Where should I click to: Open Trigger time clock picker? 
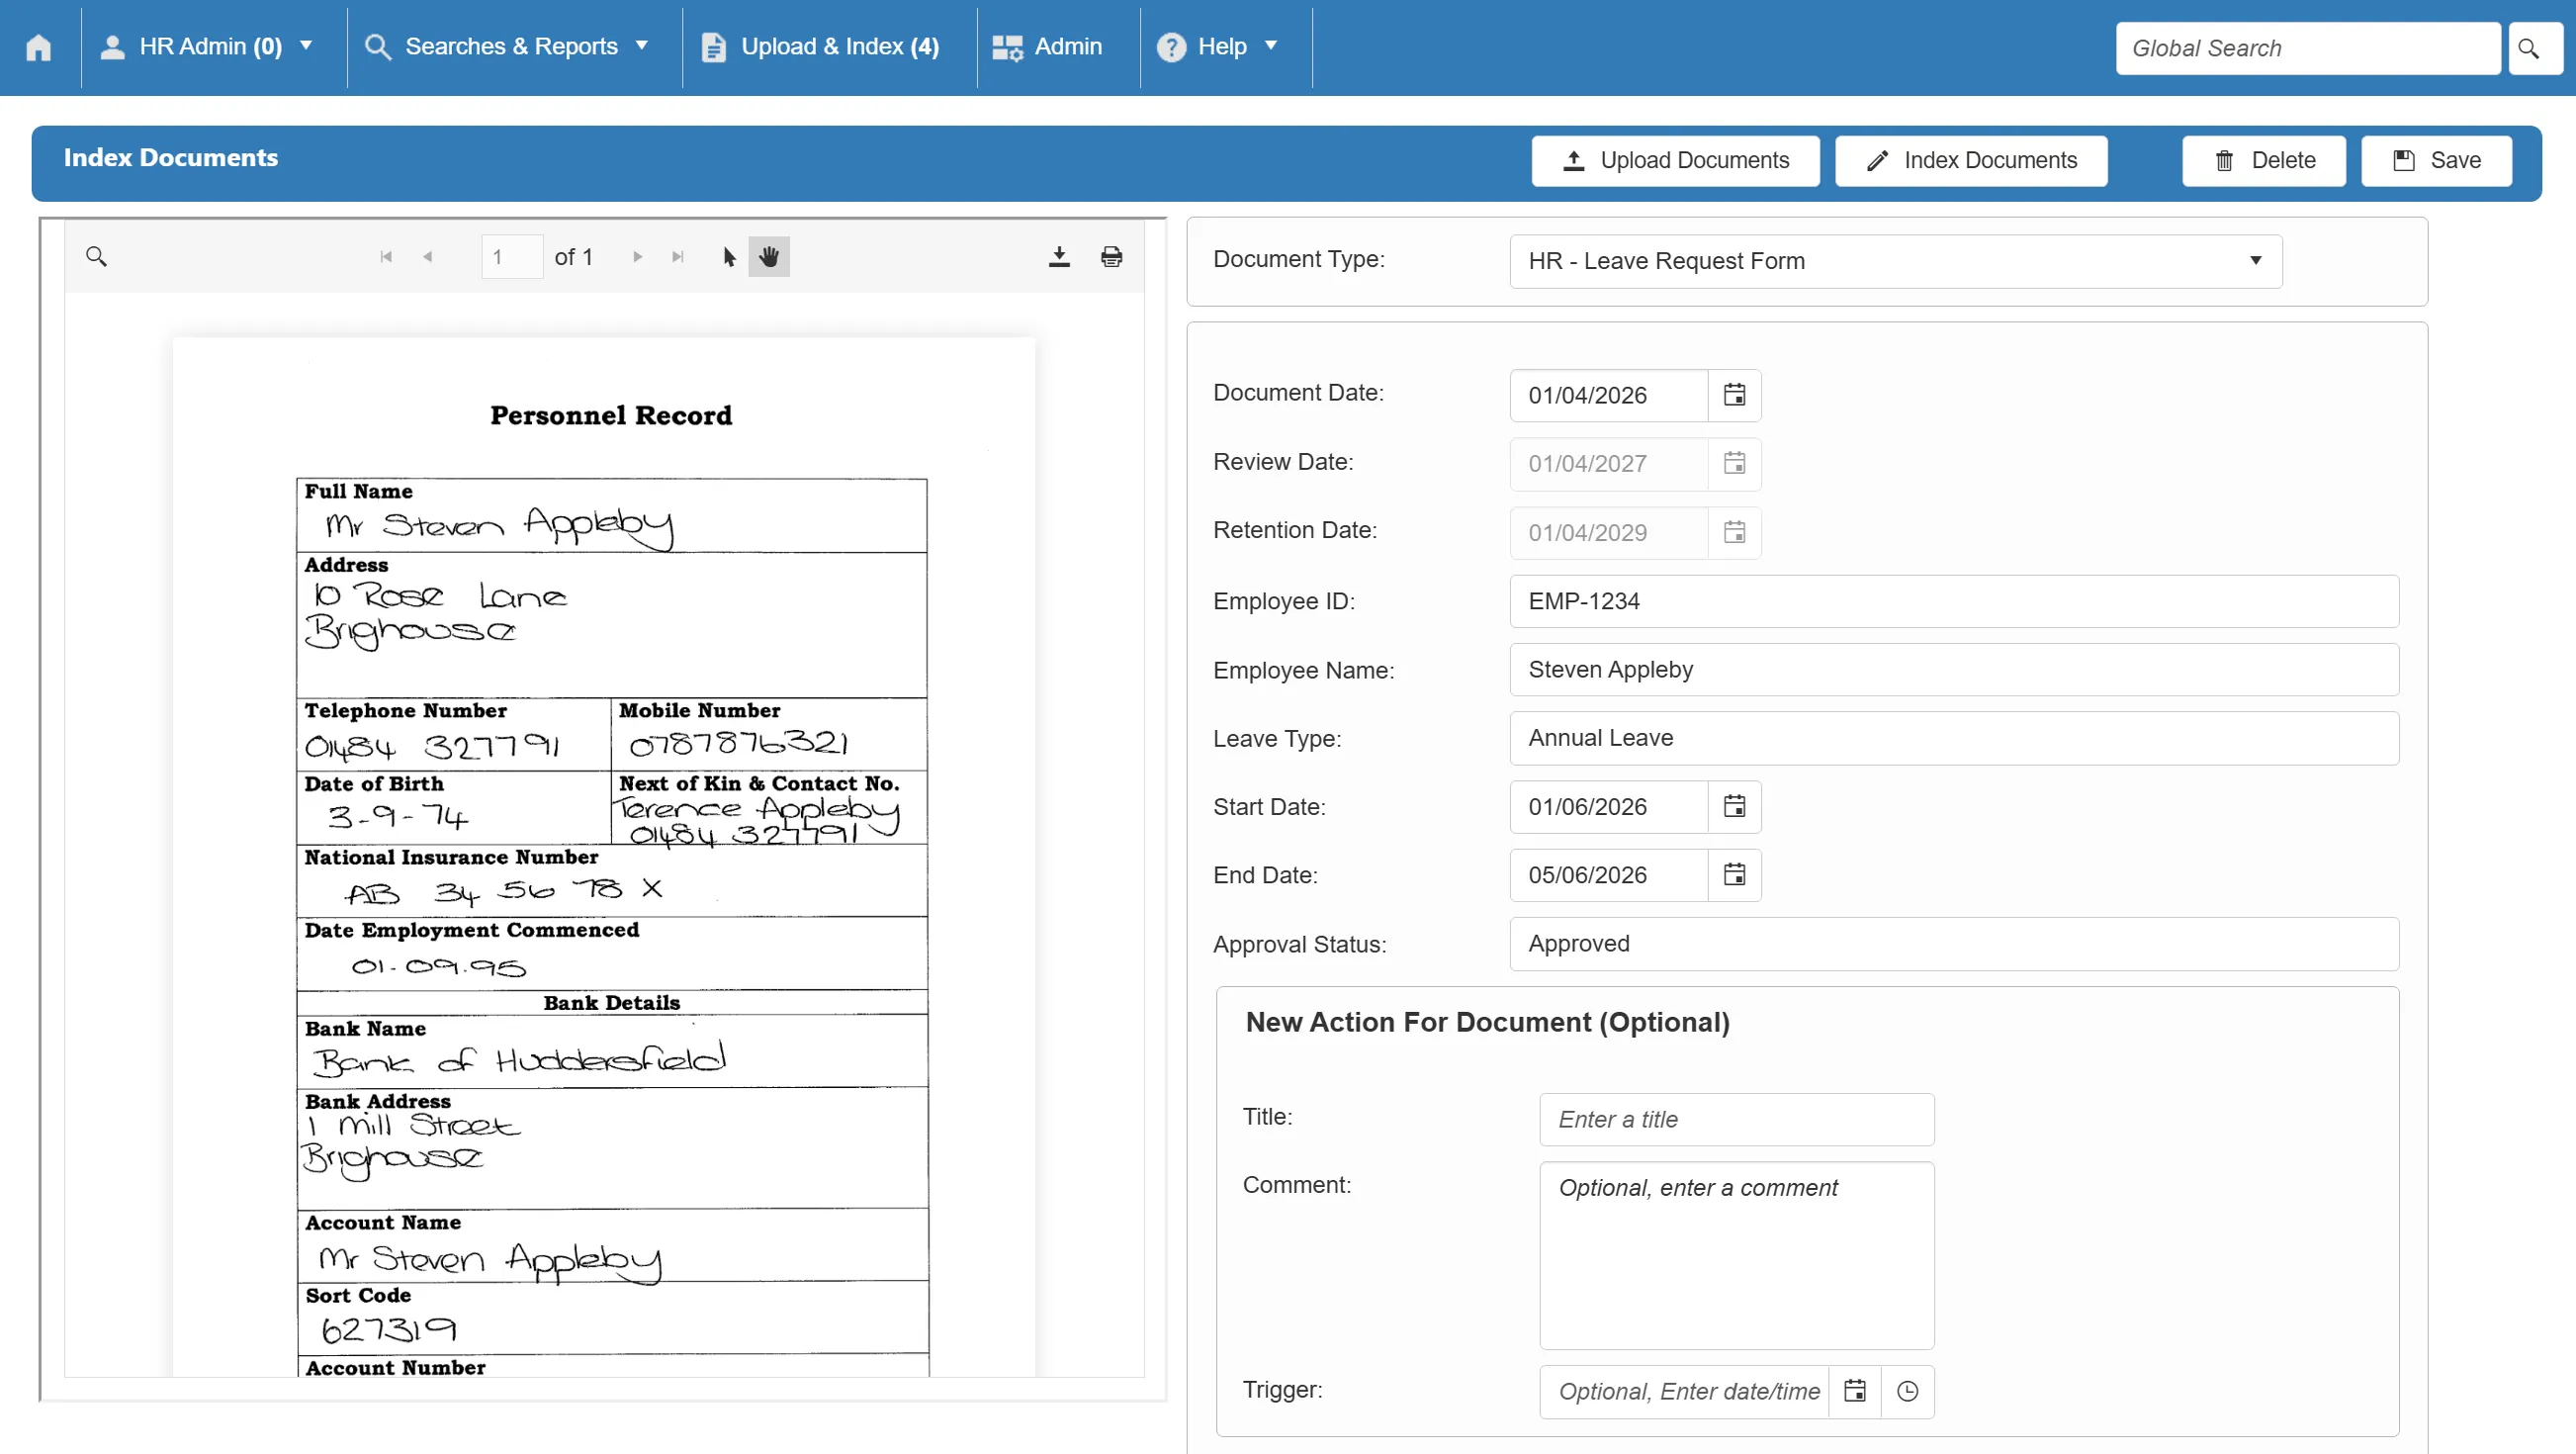(x=1907, y=1392)
